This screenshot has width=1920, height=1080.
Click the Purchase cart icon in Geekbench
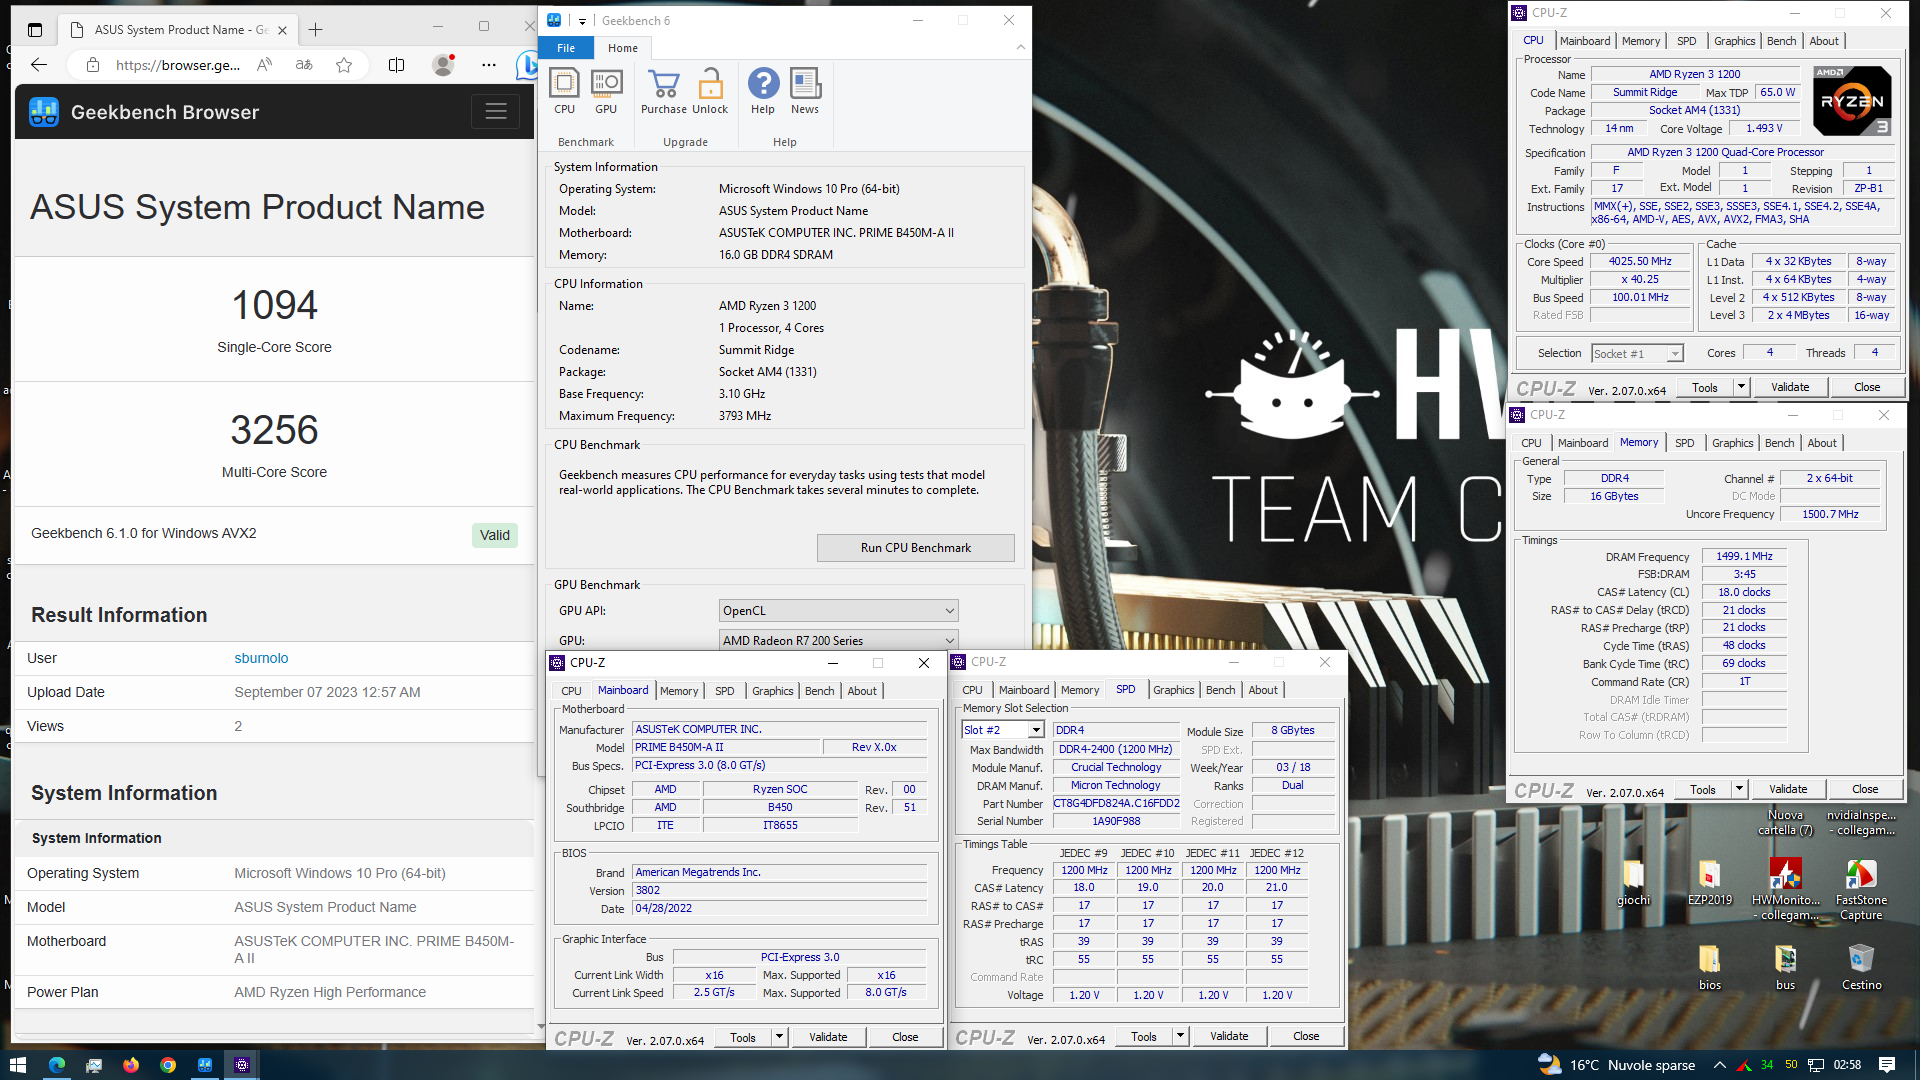click(x=663, y=91)
